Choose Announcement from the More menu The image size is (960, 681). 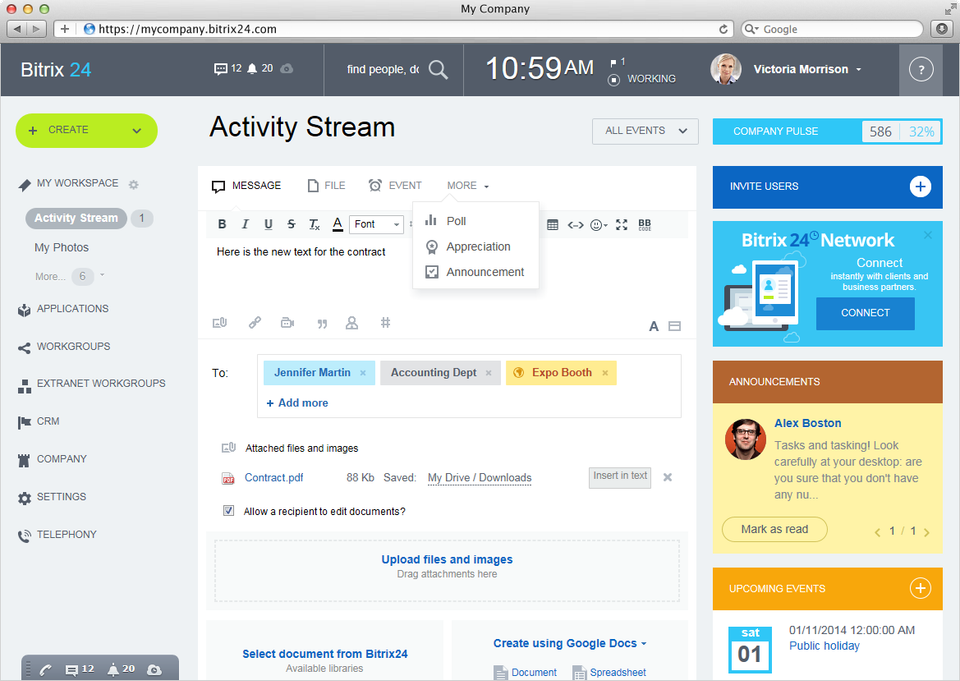point(485,272)
